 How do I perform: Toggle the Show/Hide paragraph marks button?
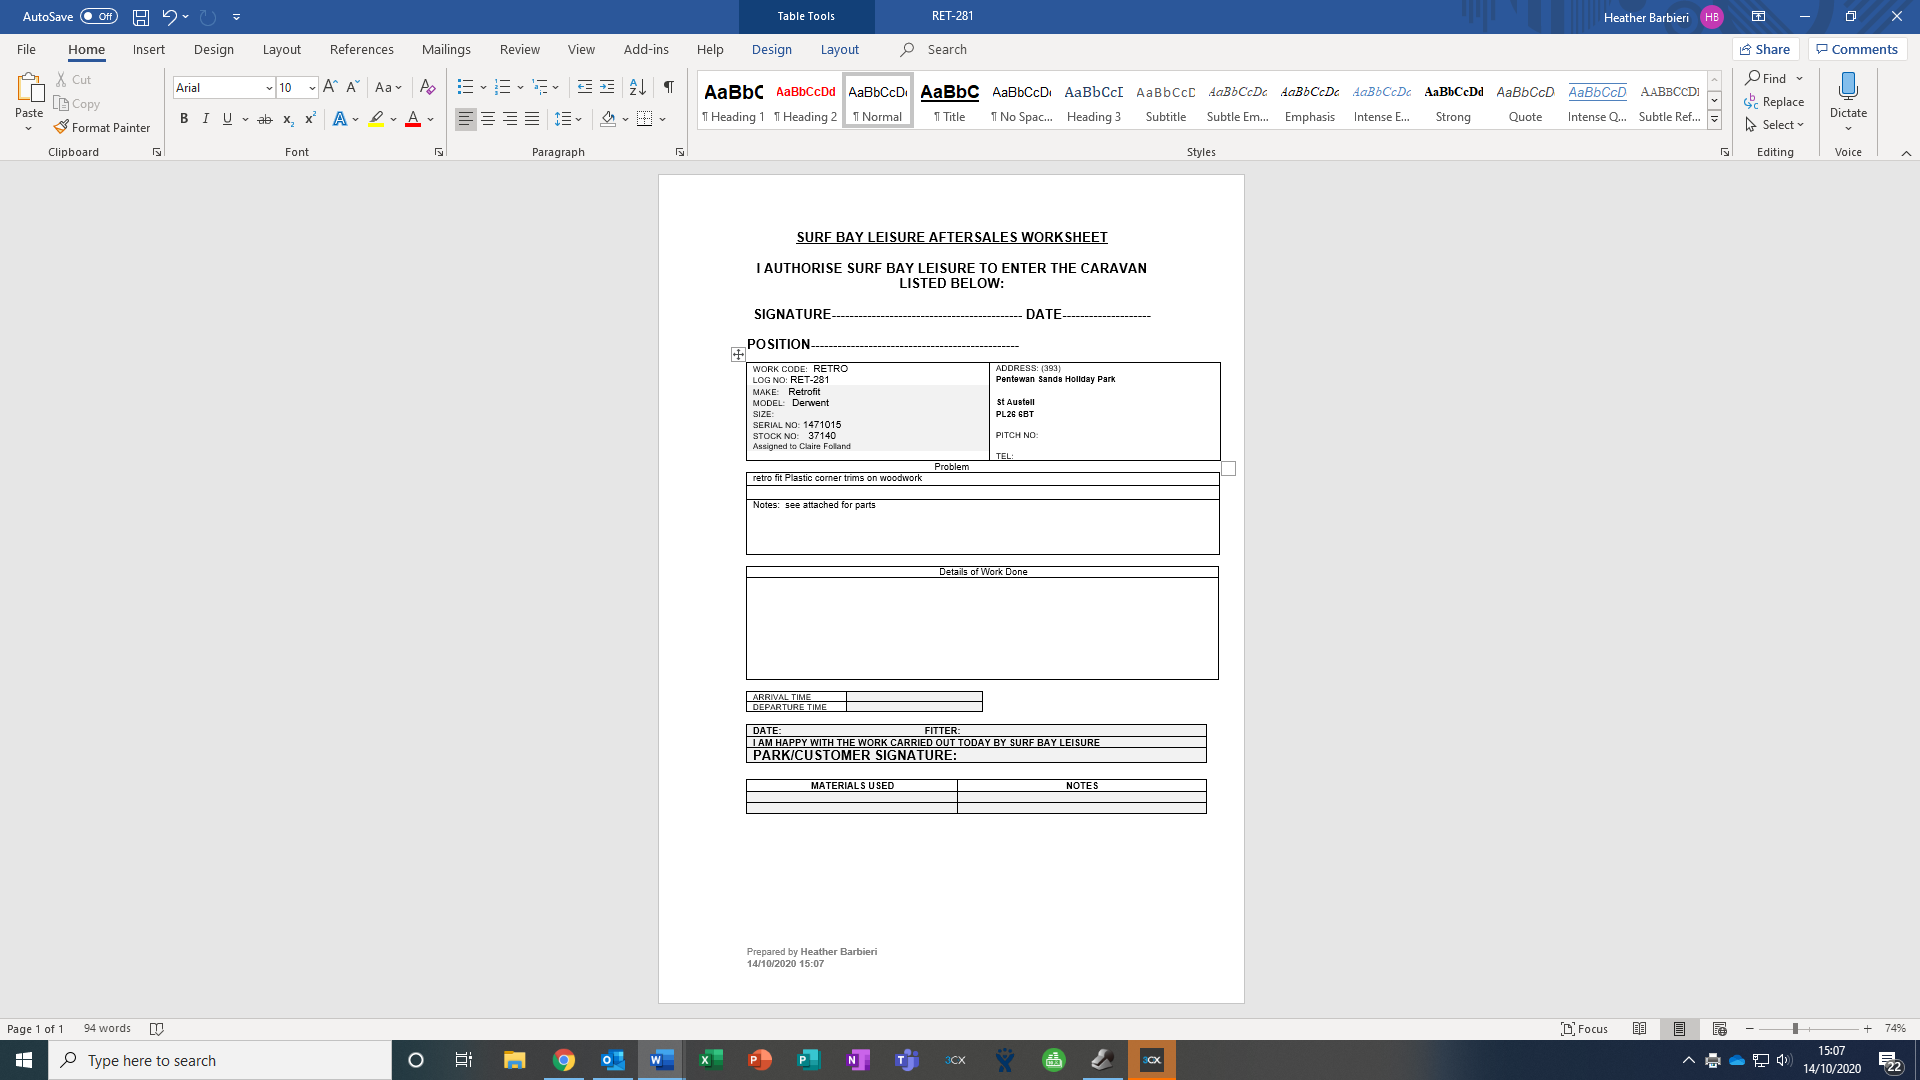[668, 87]
